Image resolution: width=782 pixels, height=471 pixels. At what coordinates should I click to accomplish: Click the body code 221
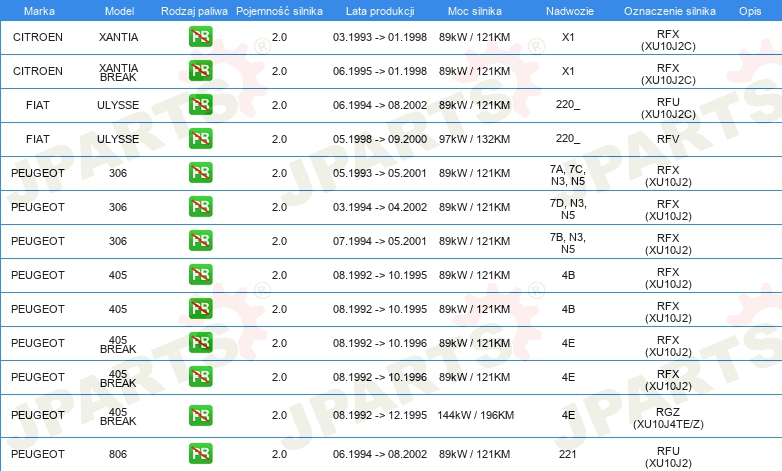[x=568, y=454]
